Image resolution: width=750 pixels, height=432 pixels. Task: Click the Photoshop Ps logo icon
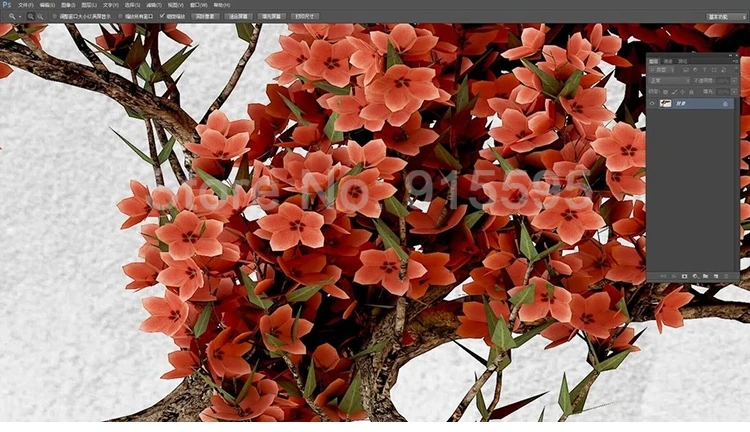(x=6, y=5)
